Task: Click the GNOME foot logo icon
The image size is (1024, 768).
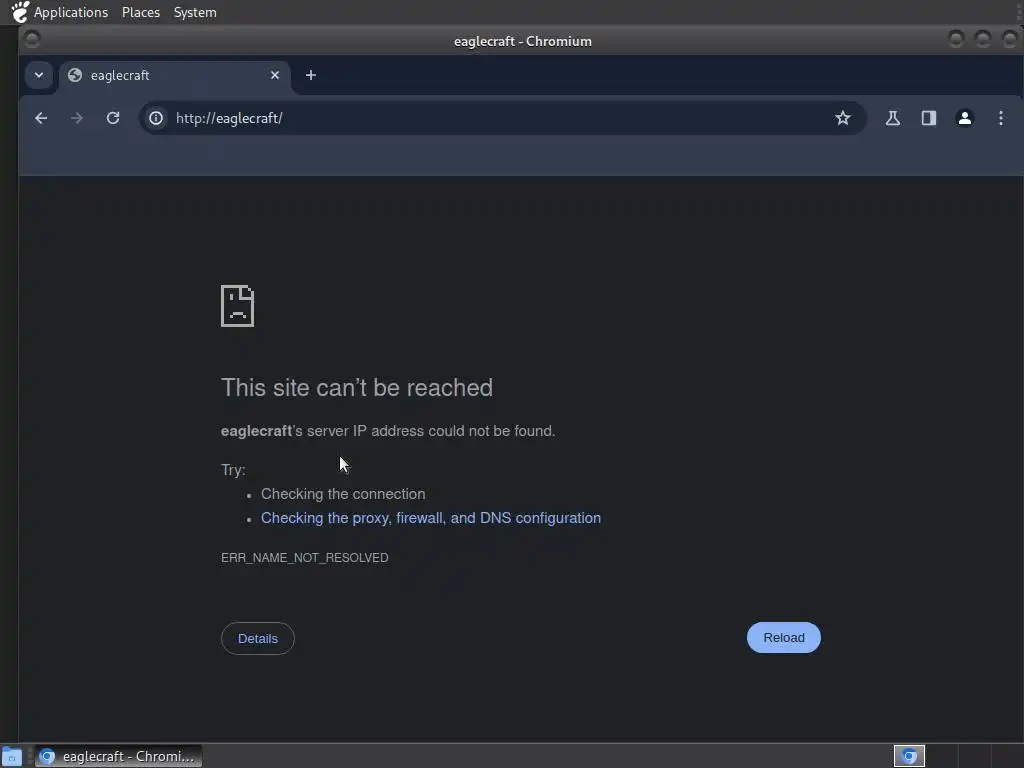Action: pos(20,12)
